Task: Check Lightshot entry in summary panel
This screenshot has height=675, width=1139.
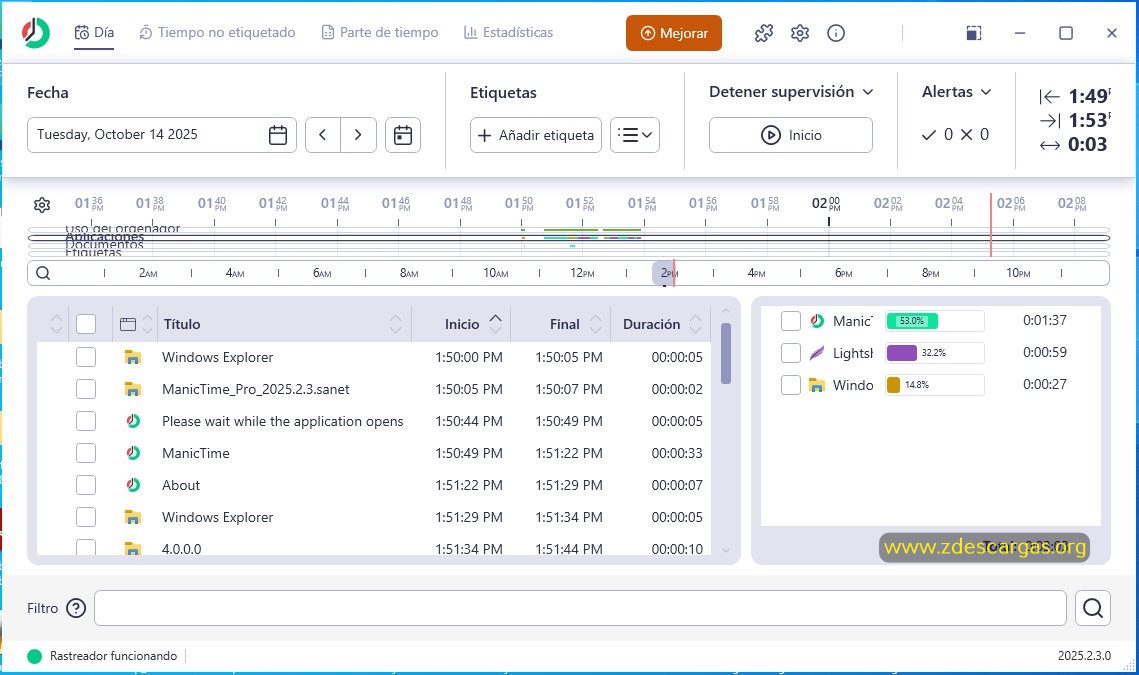Action: [790, 353]
